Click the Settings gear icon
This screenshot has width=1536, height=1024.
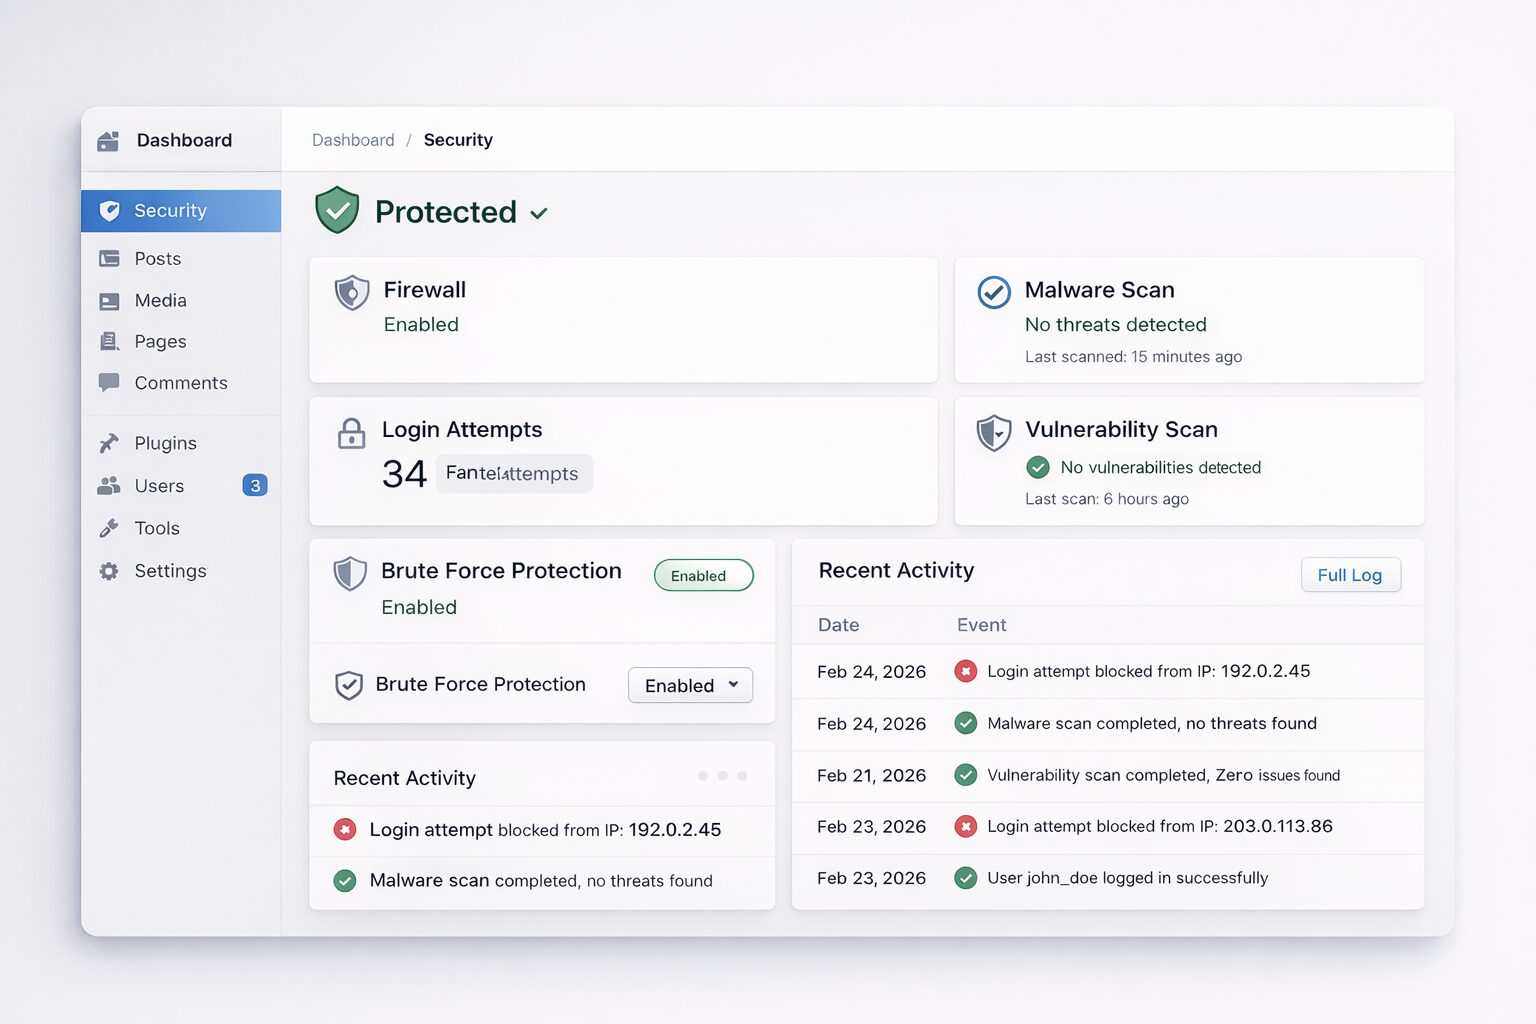pos(109,571)
